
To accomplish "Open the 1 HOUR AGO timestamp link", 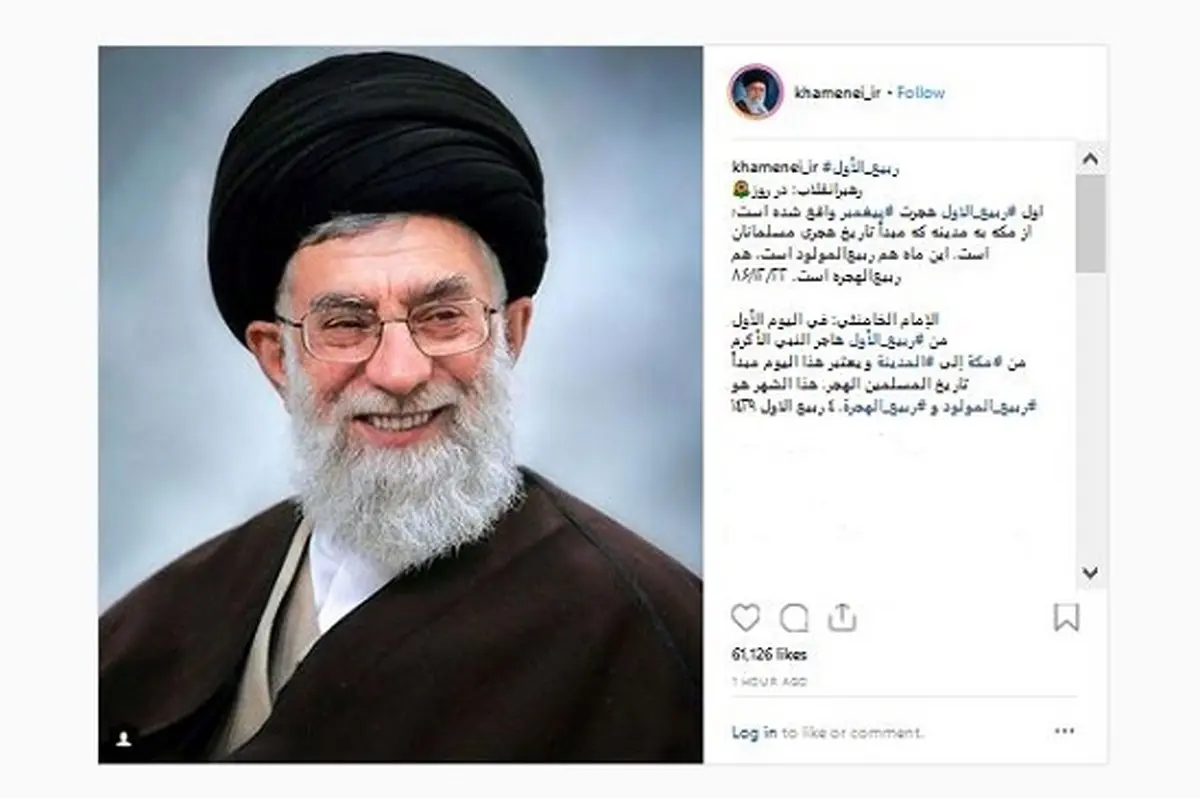I will click(x=769, y=682).
